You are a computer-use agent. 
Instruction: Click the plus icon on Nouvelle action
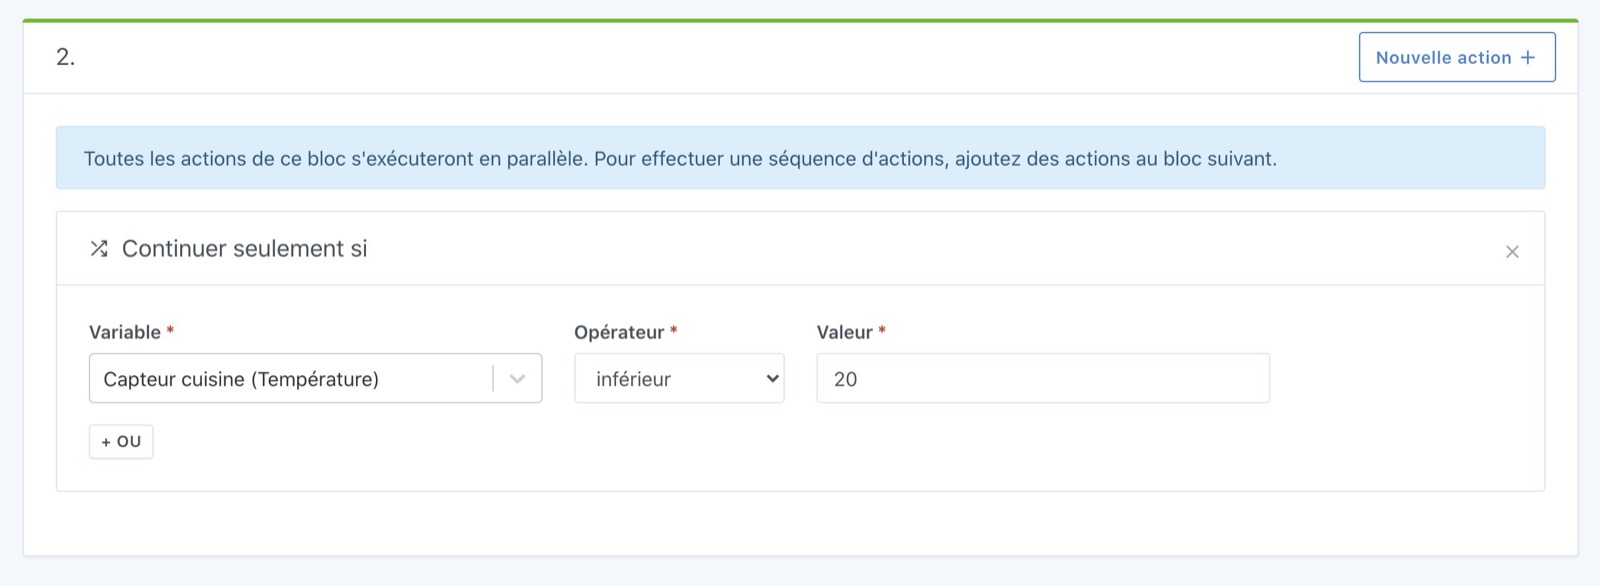click(1528, 57)
